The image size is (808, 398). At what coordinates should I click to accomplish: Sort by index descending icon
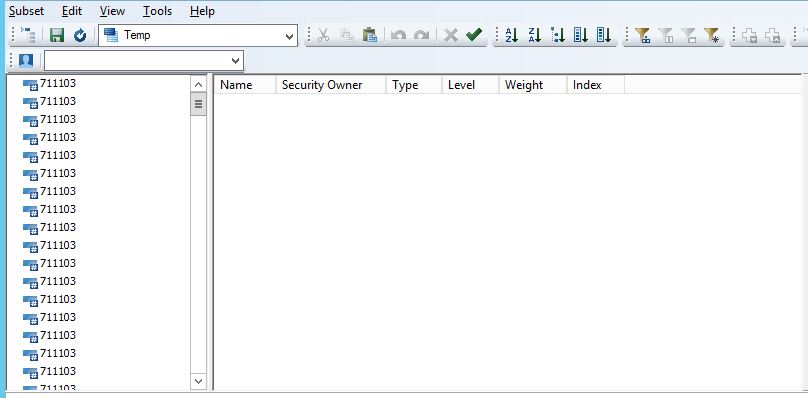604,35
